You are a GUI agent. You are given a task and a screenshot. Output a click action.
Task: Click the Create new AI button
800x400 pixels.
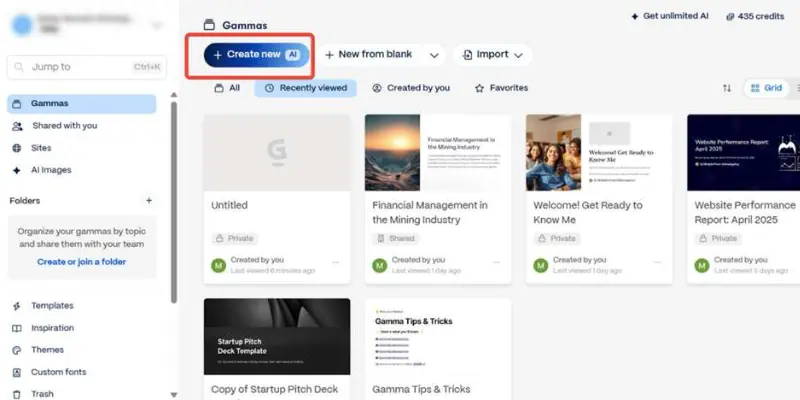click(x=257, y=55)
